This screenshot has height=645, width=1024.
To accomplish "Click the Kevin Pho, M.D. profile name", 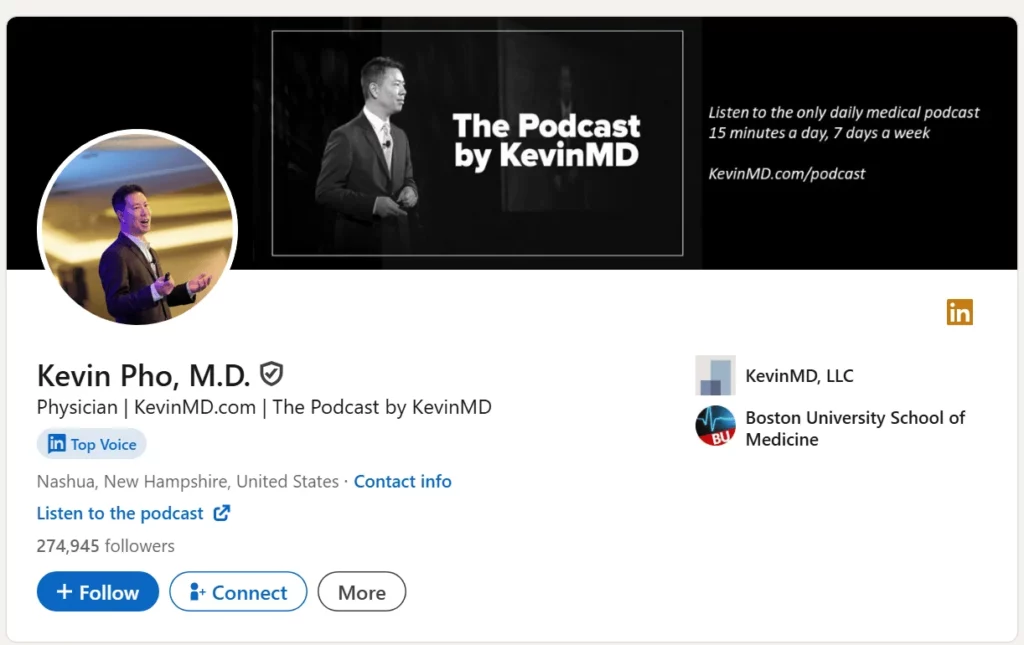I will (143, 375).
